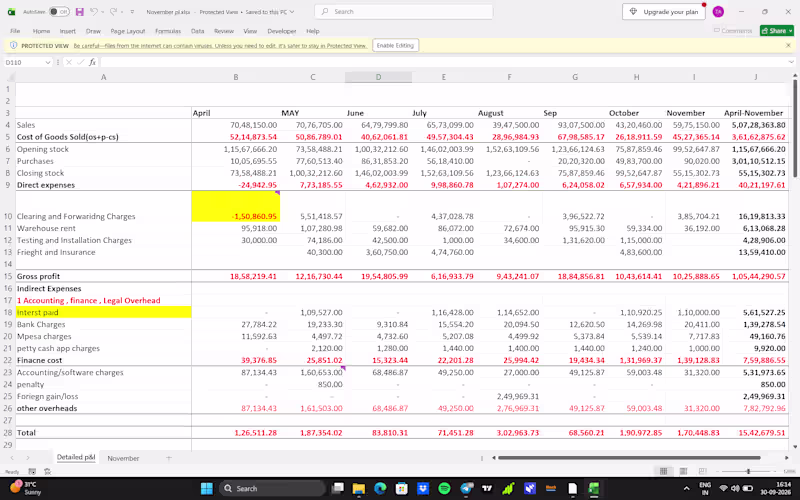Select yellow cell with -1,50,860.95

pos(236,206)
